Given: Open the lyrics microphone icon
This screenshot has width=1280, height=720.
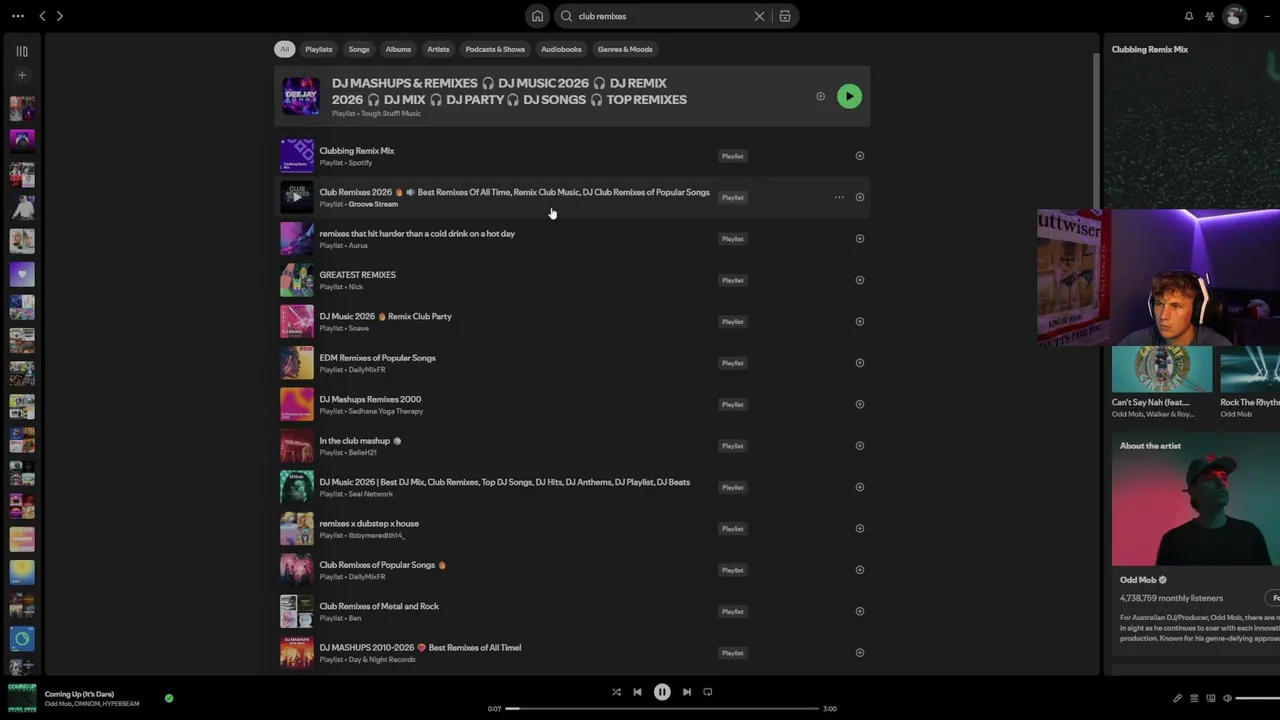Looking at the screenshot, I should point(1177,698).
